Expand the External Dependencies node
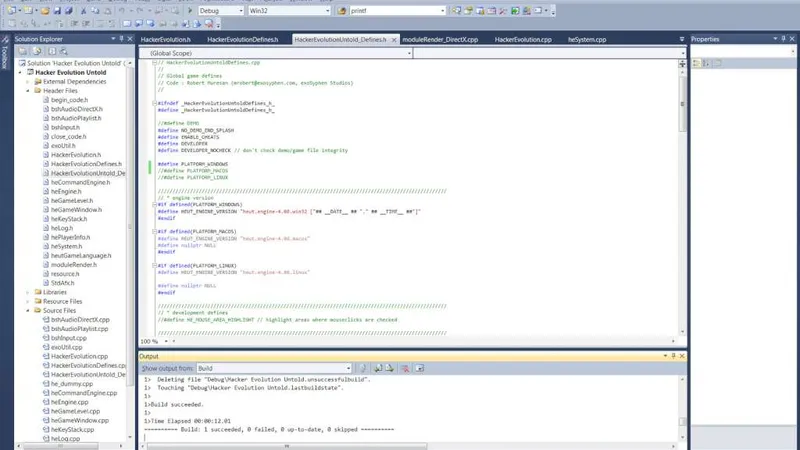Viewport: 800px width, 450px height. click(28, 82)
